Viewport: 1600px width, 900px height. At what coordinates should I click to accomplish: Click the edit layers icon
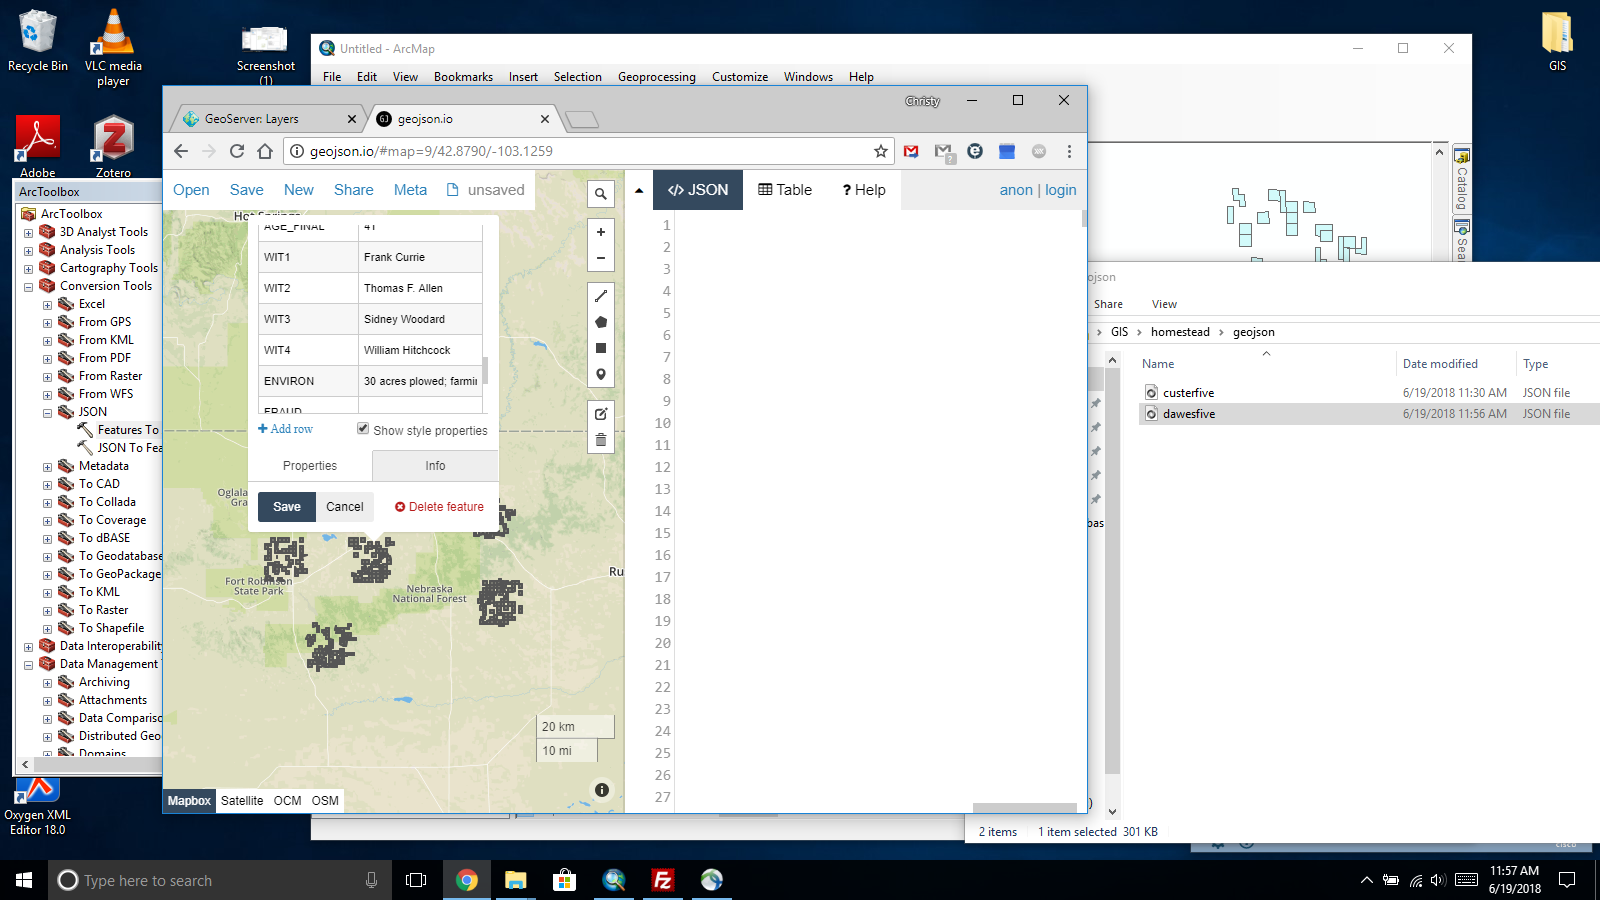601,414
